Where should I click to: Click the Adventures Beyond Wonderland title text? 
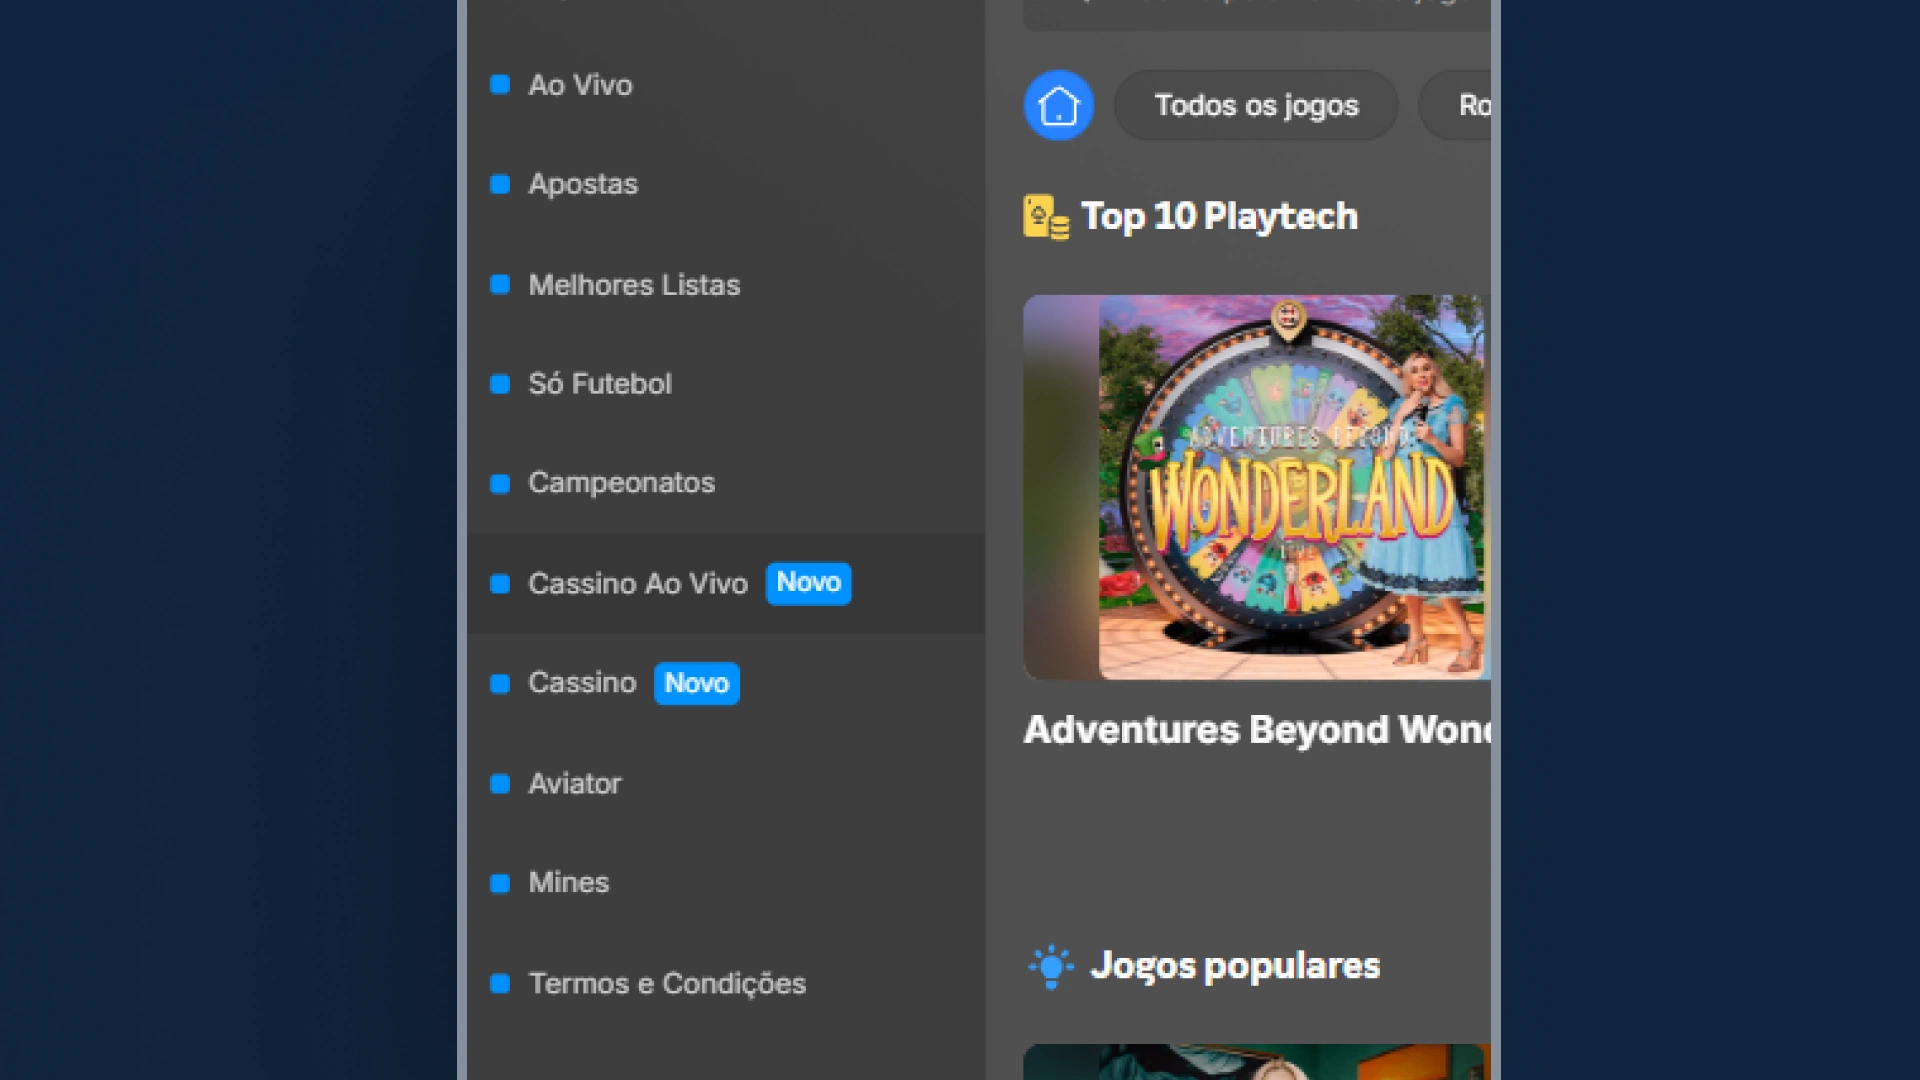1257,730
